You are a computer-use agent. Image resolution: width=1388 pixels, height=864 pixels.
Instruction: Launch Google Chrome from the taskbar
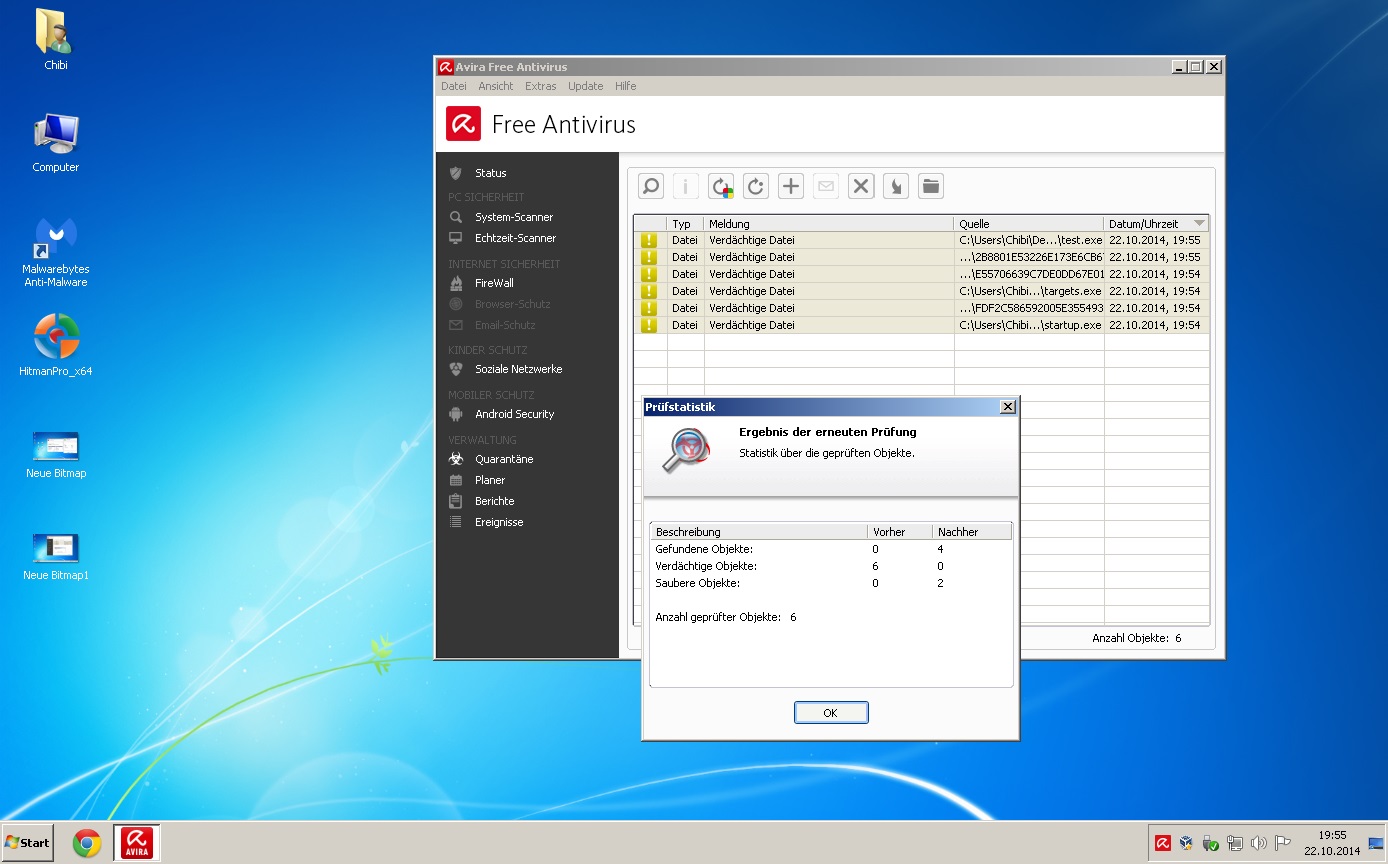point(87,844)
